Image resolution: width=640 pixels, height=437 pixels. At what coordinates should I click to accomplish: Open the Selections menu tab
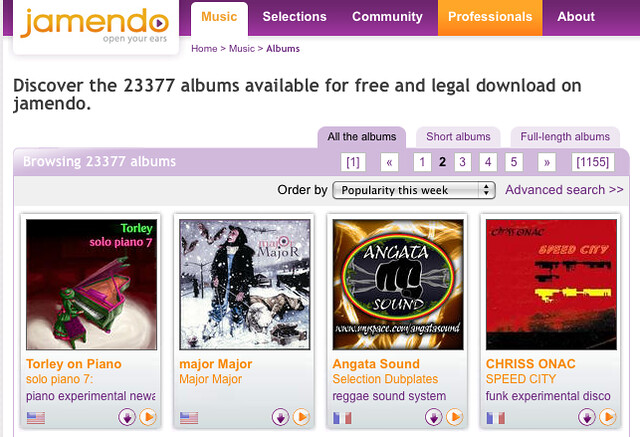(294, 17)
